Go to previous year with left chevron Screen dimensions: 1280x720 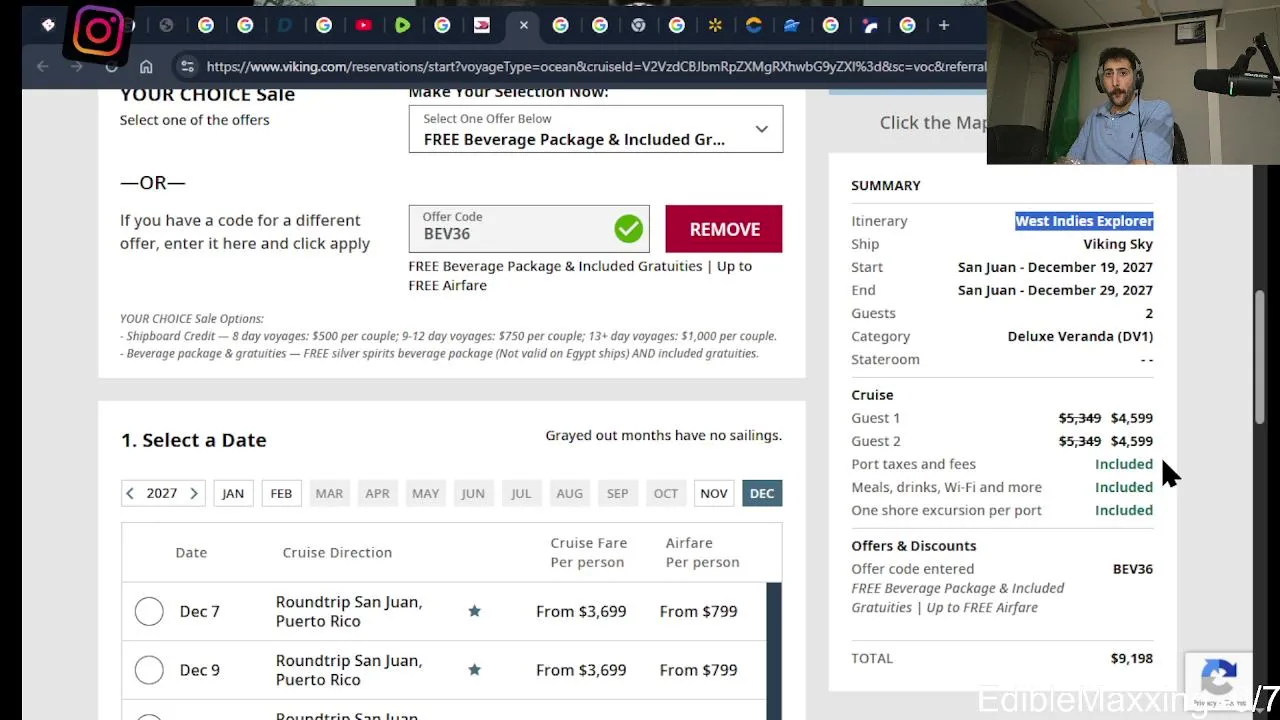click(x=130, y=493)
